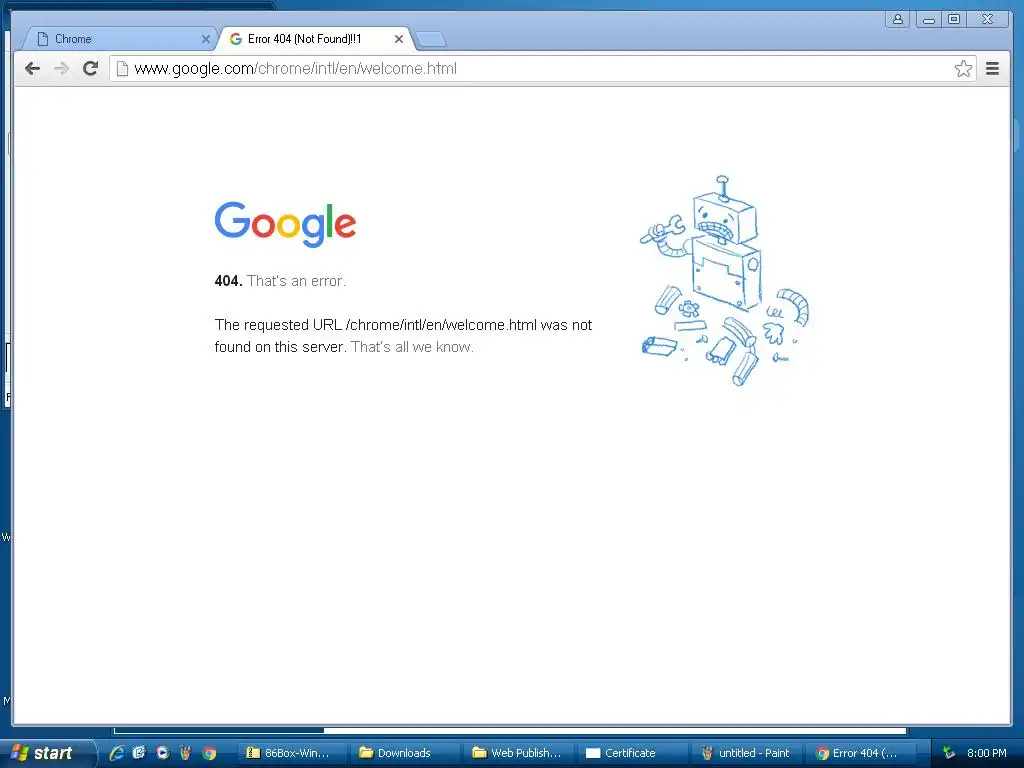
Task: Click the page icon in the address bar
Action: pos(122,69)
